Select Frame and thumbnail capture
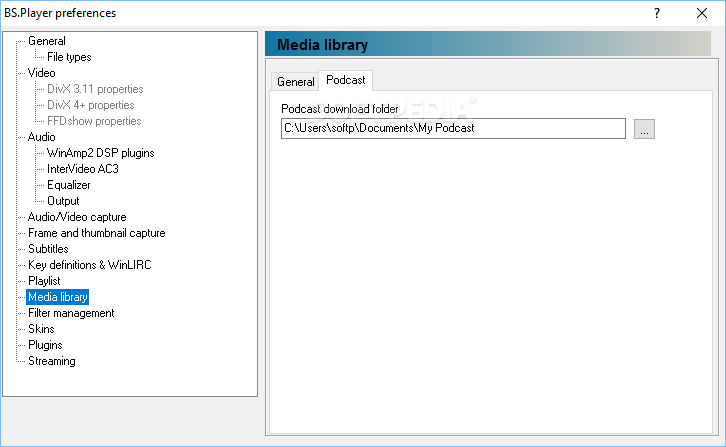The height and width of the screenshot is (447, 726). [97, 233]
